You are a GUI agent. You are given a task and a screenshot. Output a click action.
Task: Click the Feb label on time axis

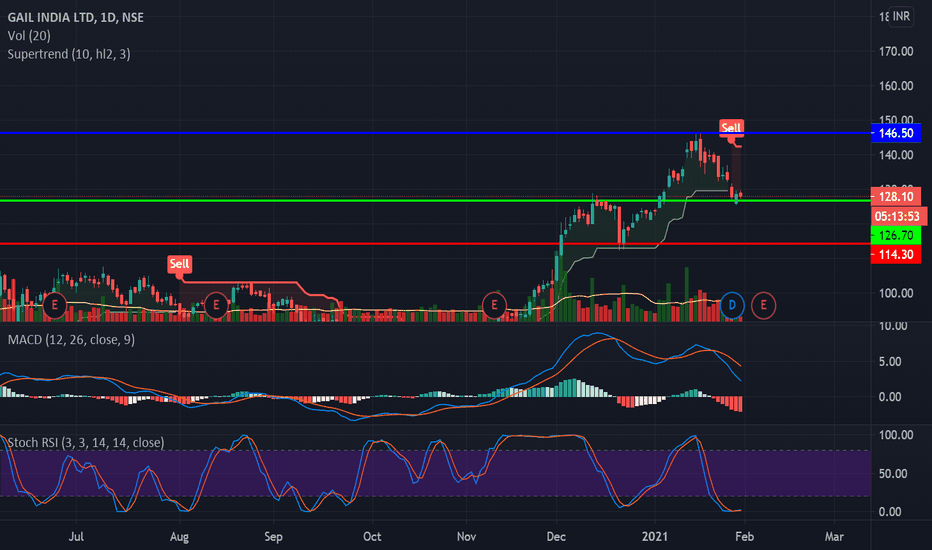coord(745,536)
